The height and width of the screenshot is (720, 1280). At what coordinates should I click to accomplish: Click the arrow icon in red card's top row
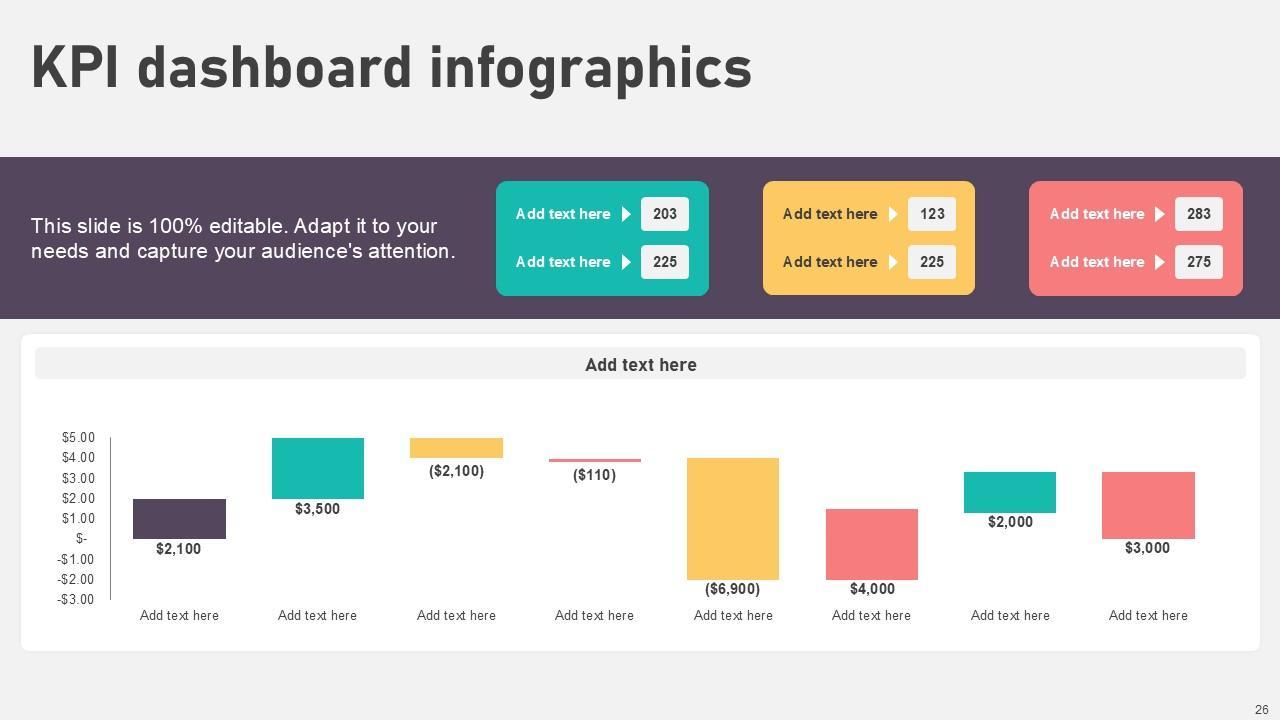1160,214
